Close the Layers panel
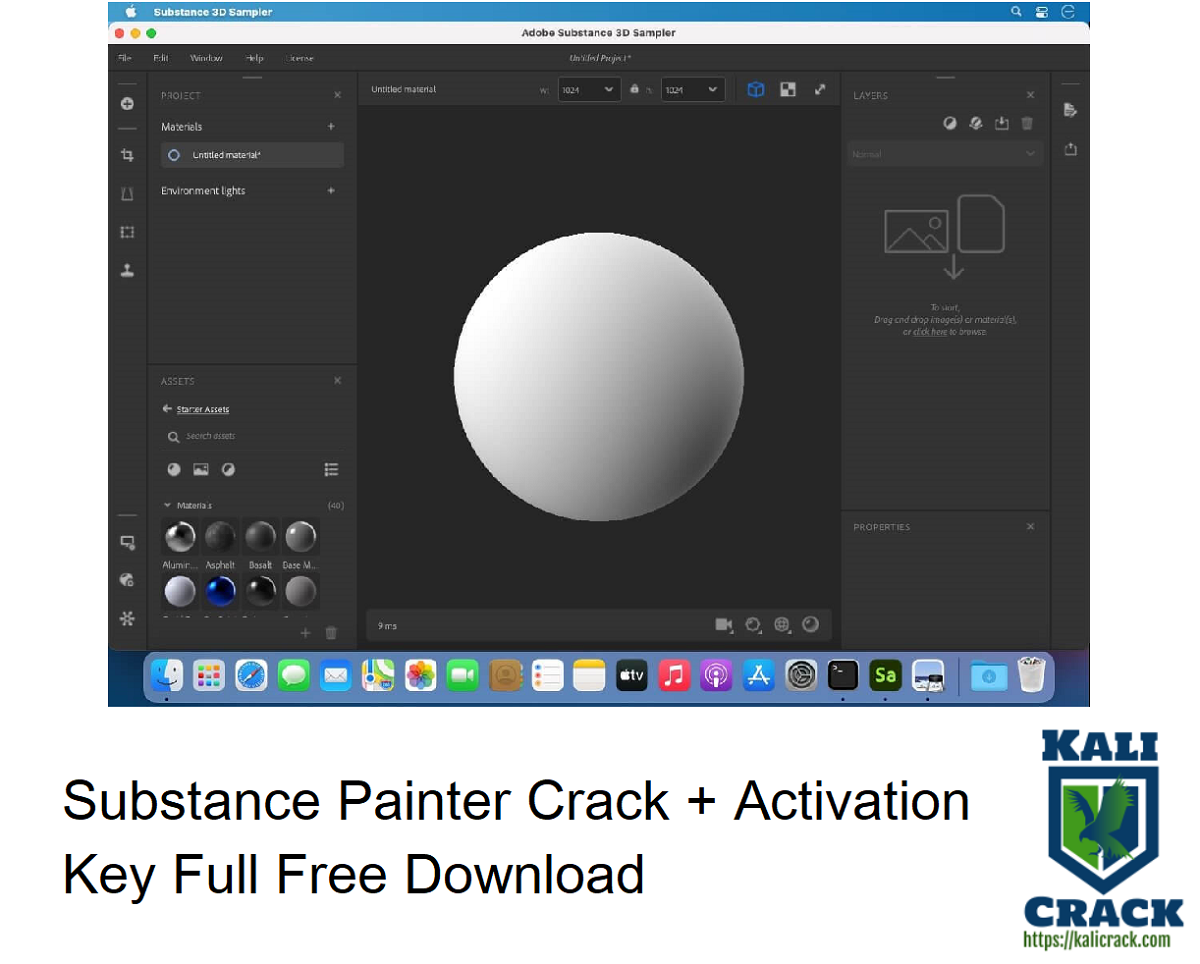The height and width of the screenshot is (964, 1200). [x=1030, y=95]
